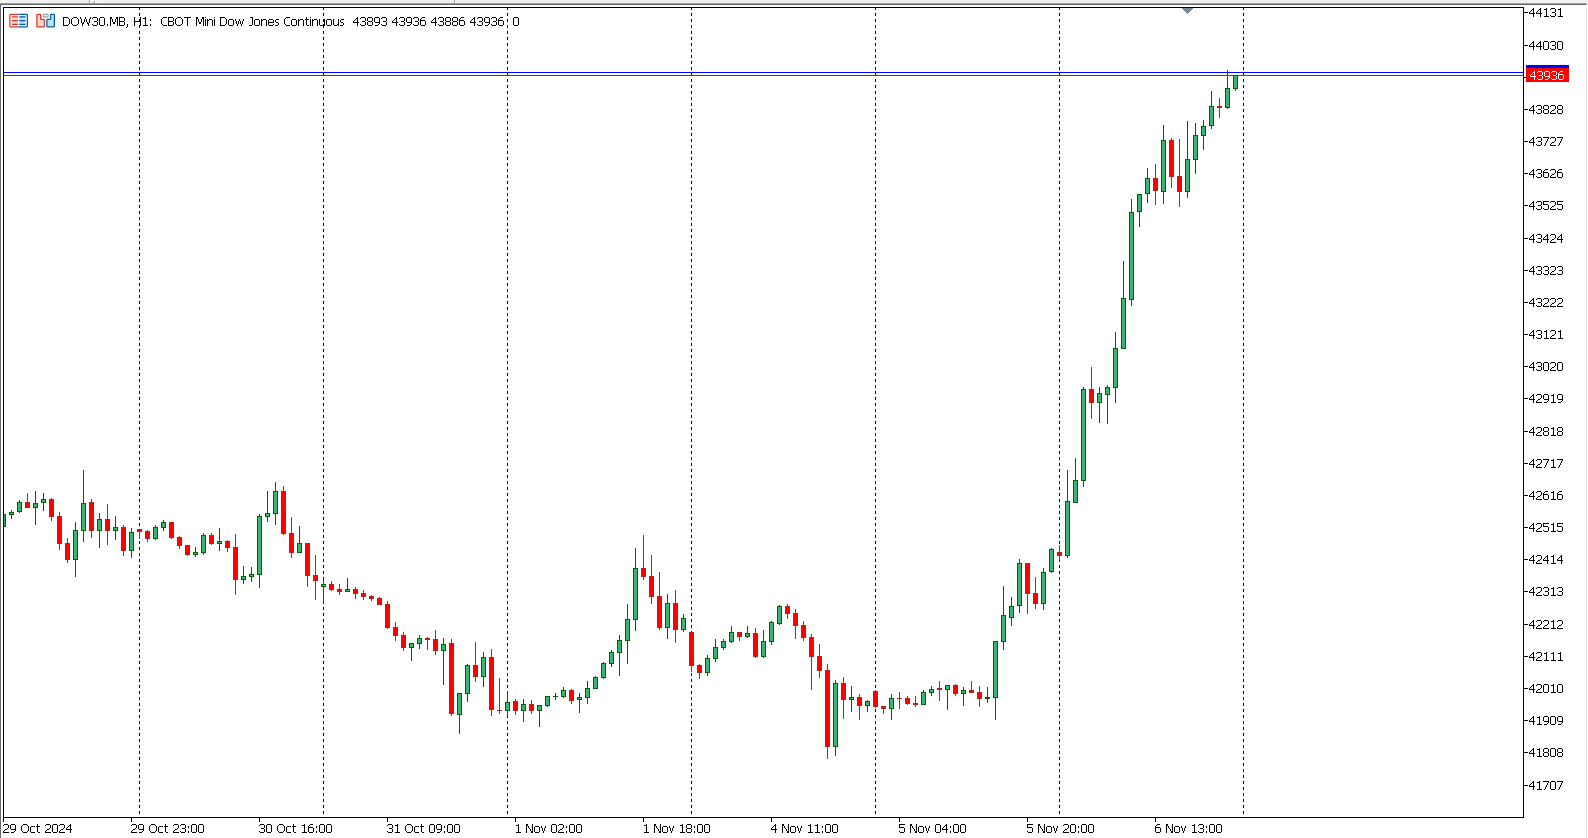Click the latest green candle at chart's right edge

1236,82
